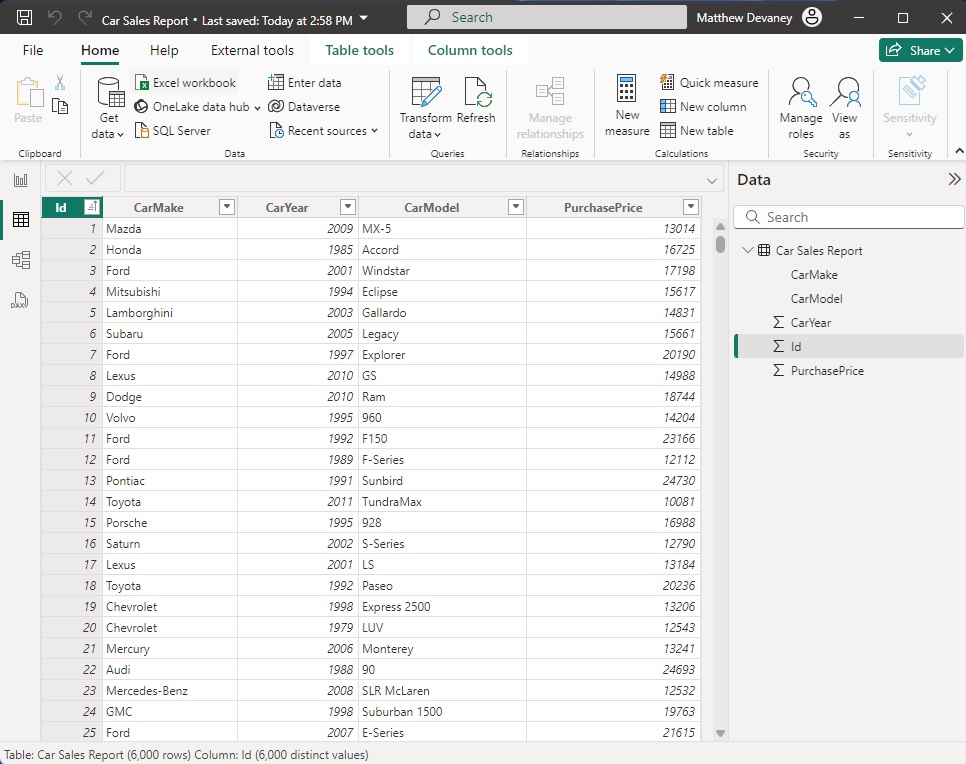The height and width of the screenshot is (764, 966).
Task: Cancel formula with X icon
Action: click(65, 179)
